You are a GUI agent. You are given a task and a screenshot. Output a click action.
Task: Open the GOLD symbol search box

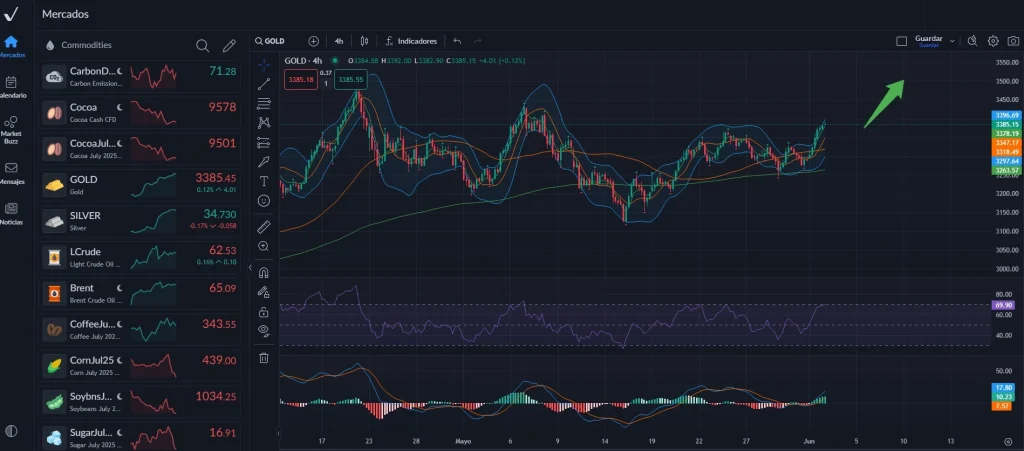(x=270, y=41)
